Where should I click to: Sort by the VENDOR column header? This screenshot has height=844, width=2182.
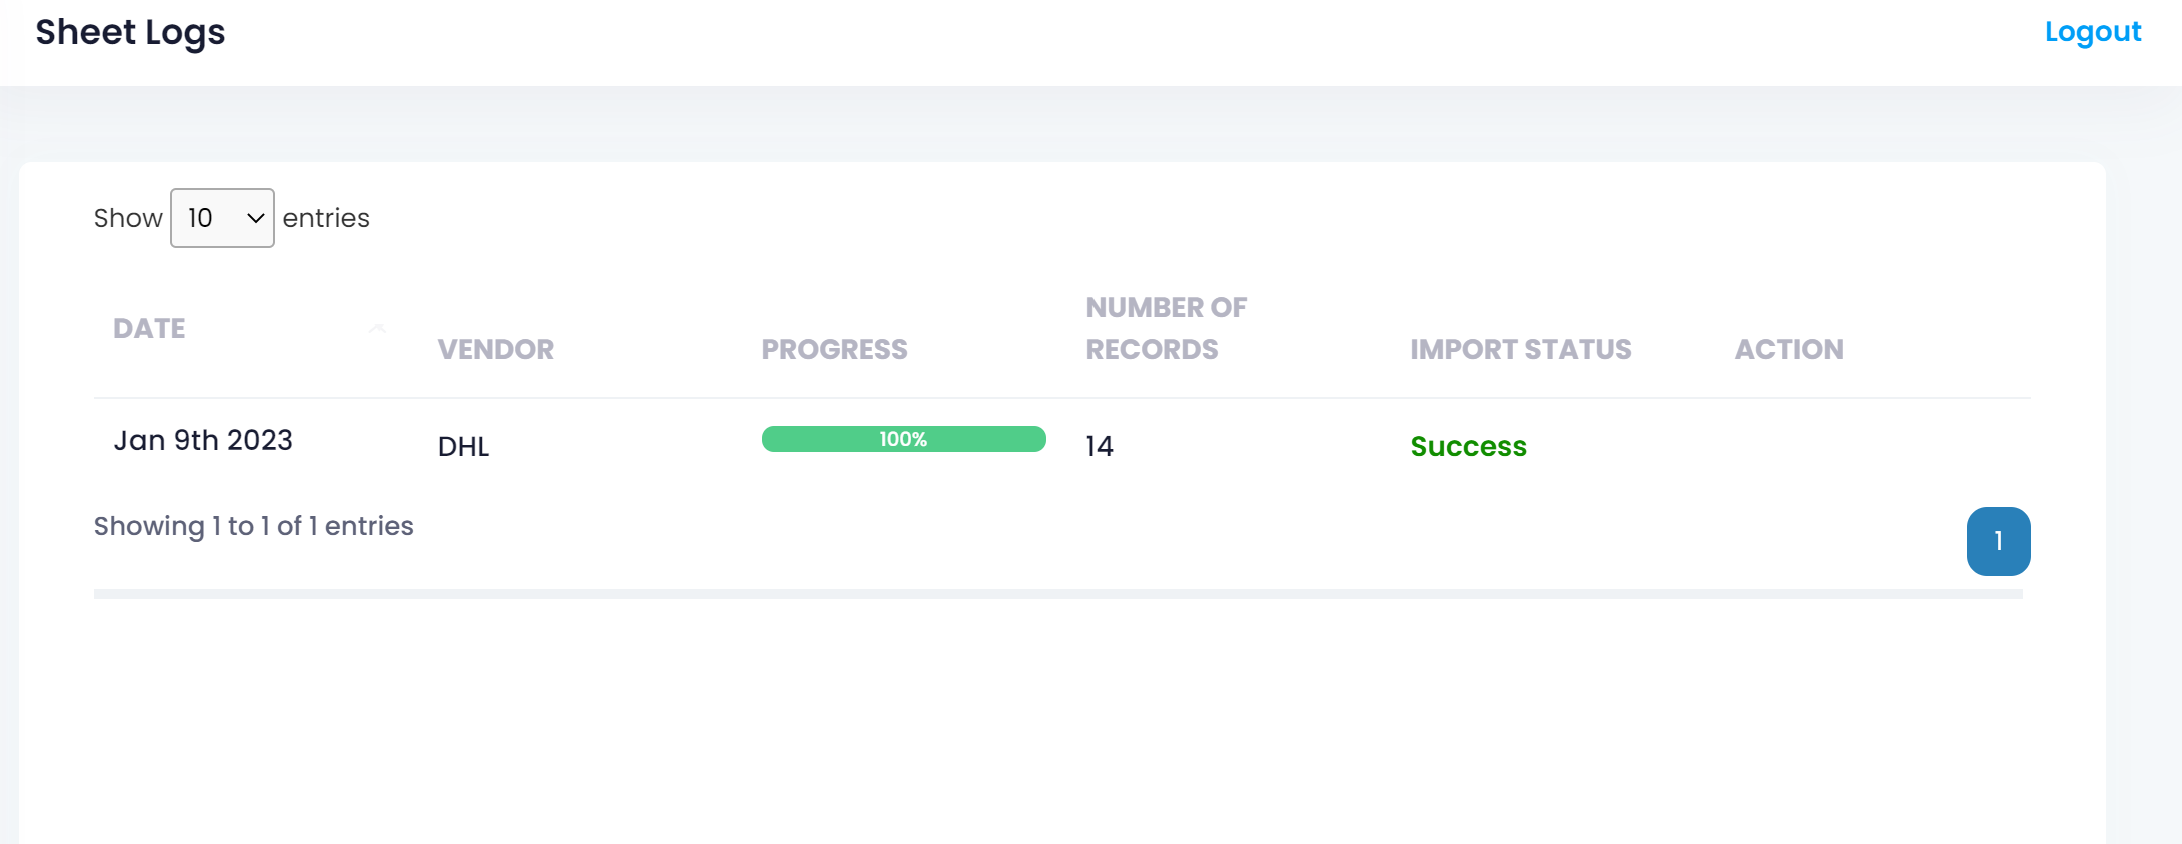[495, 349]
